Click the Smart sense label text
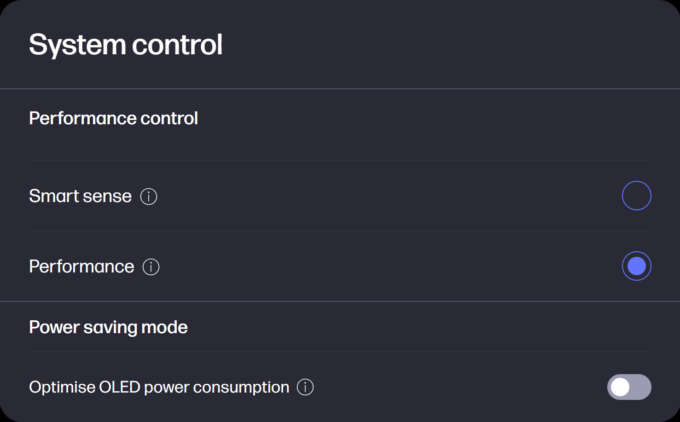The height and width of the screenshot is (422, 680). (80, 196)
